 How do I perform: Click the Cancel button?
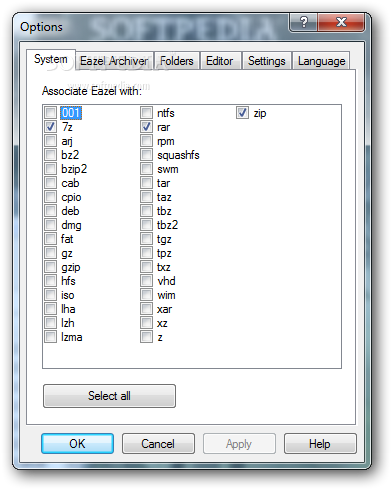tap(158, 444)
